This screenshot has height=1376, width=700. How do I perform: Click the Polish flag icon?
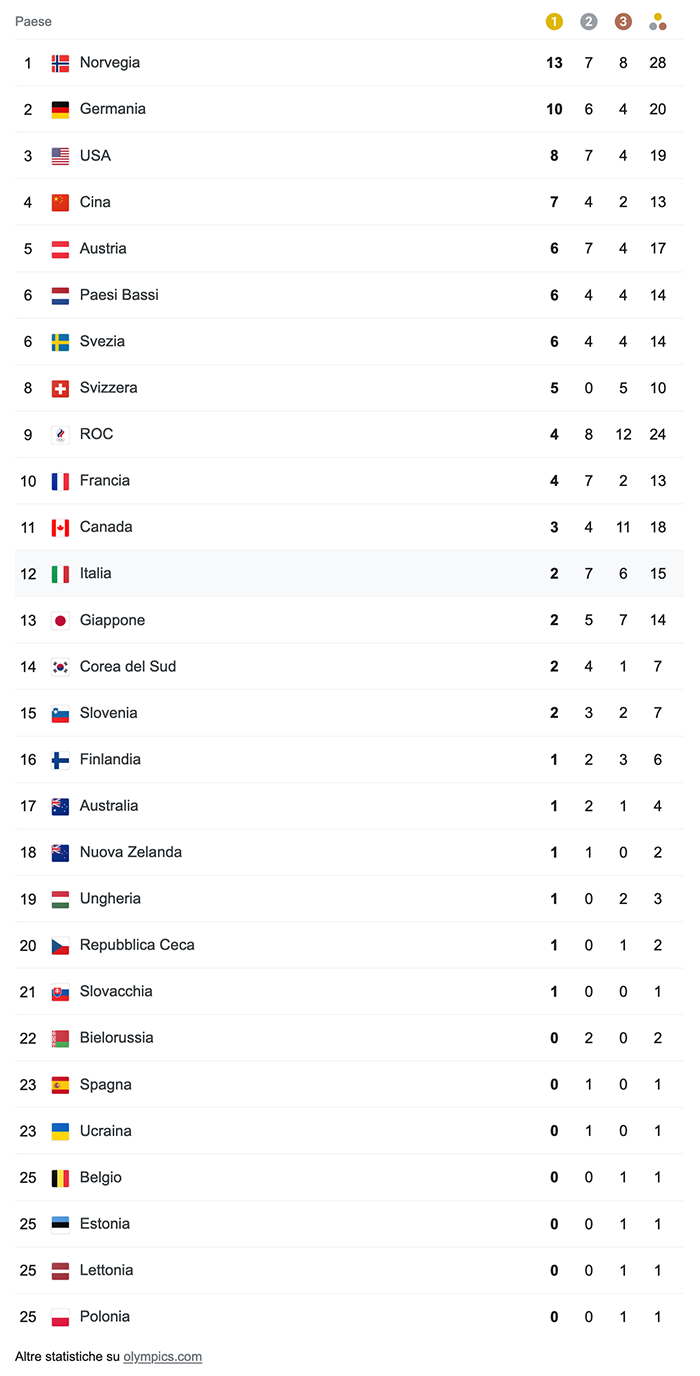pyautogui.click(x=60, y=1317)
